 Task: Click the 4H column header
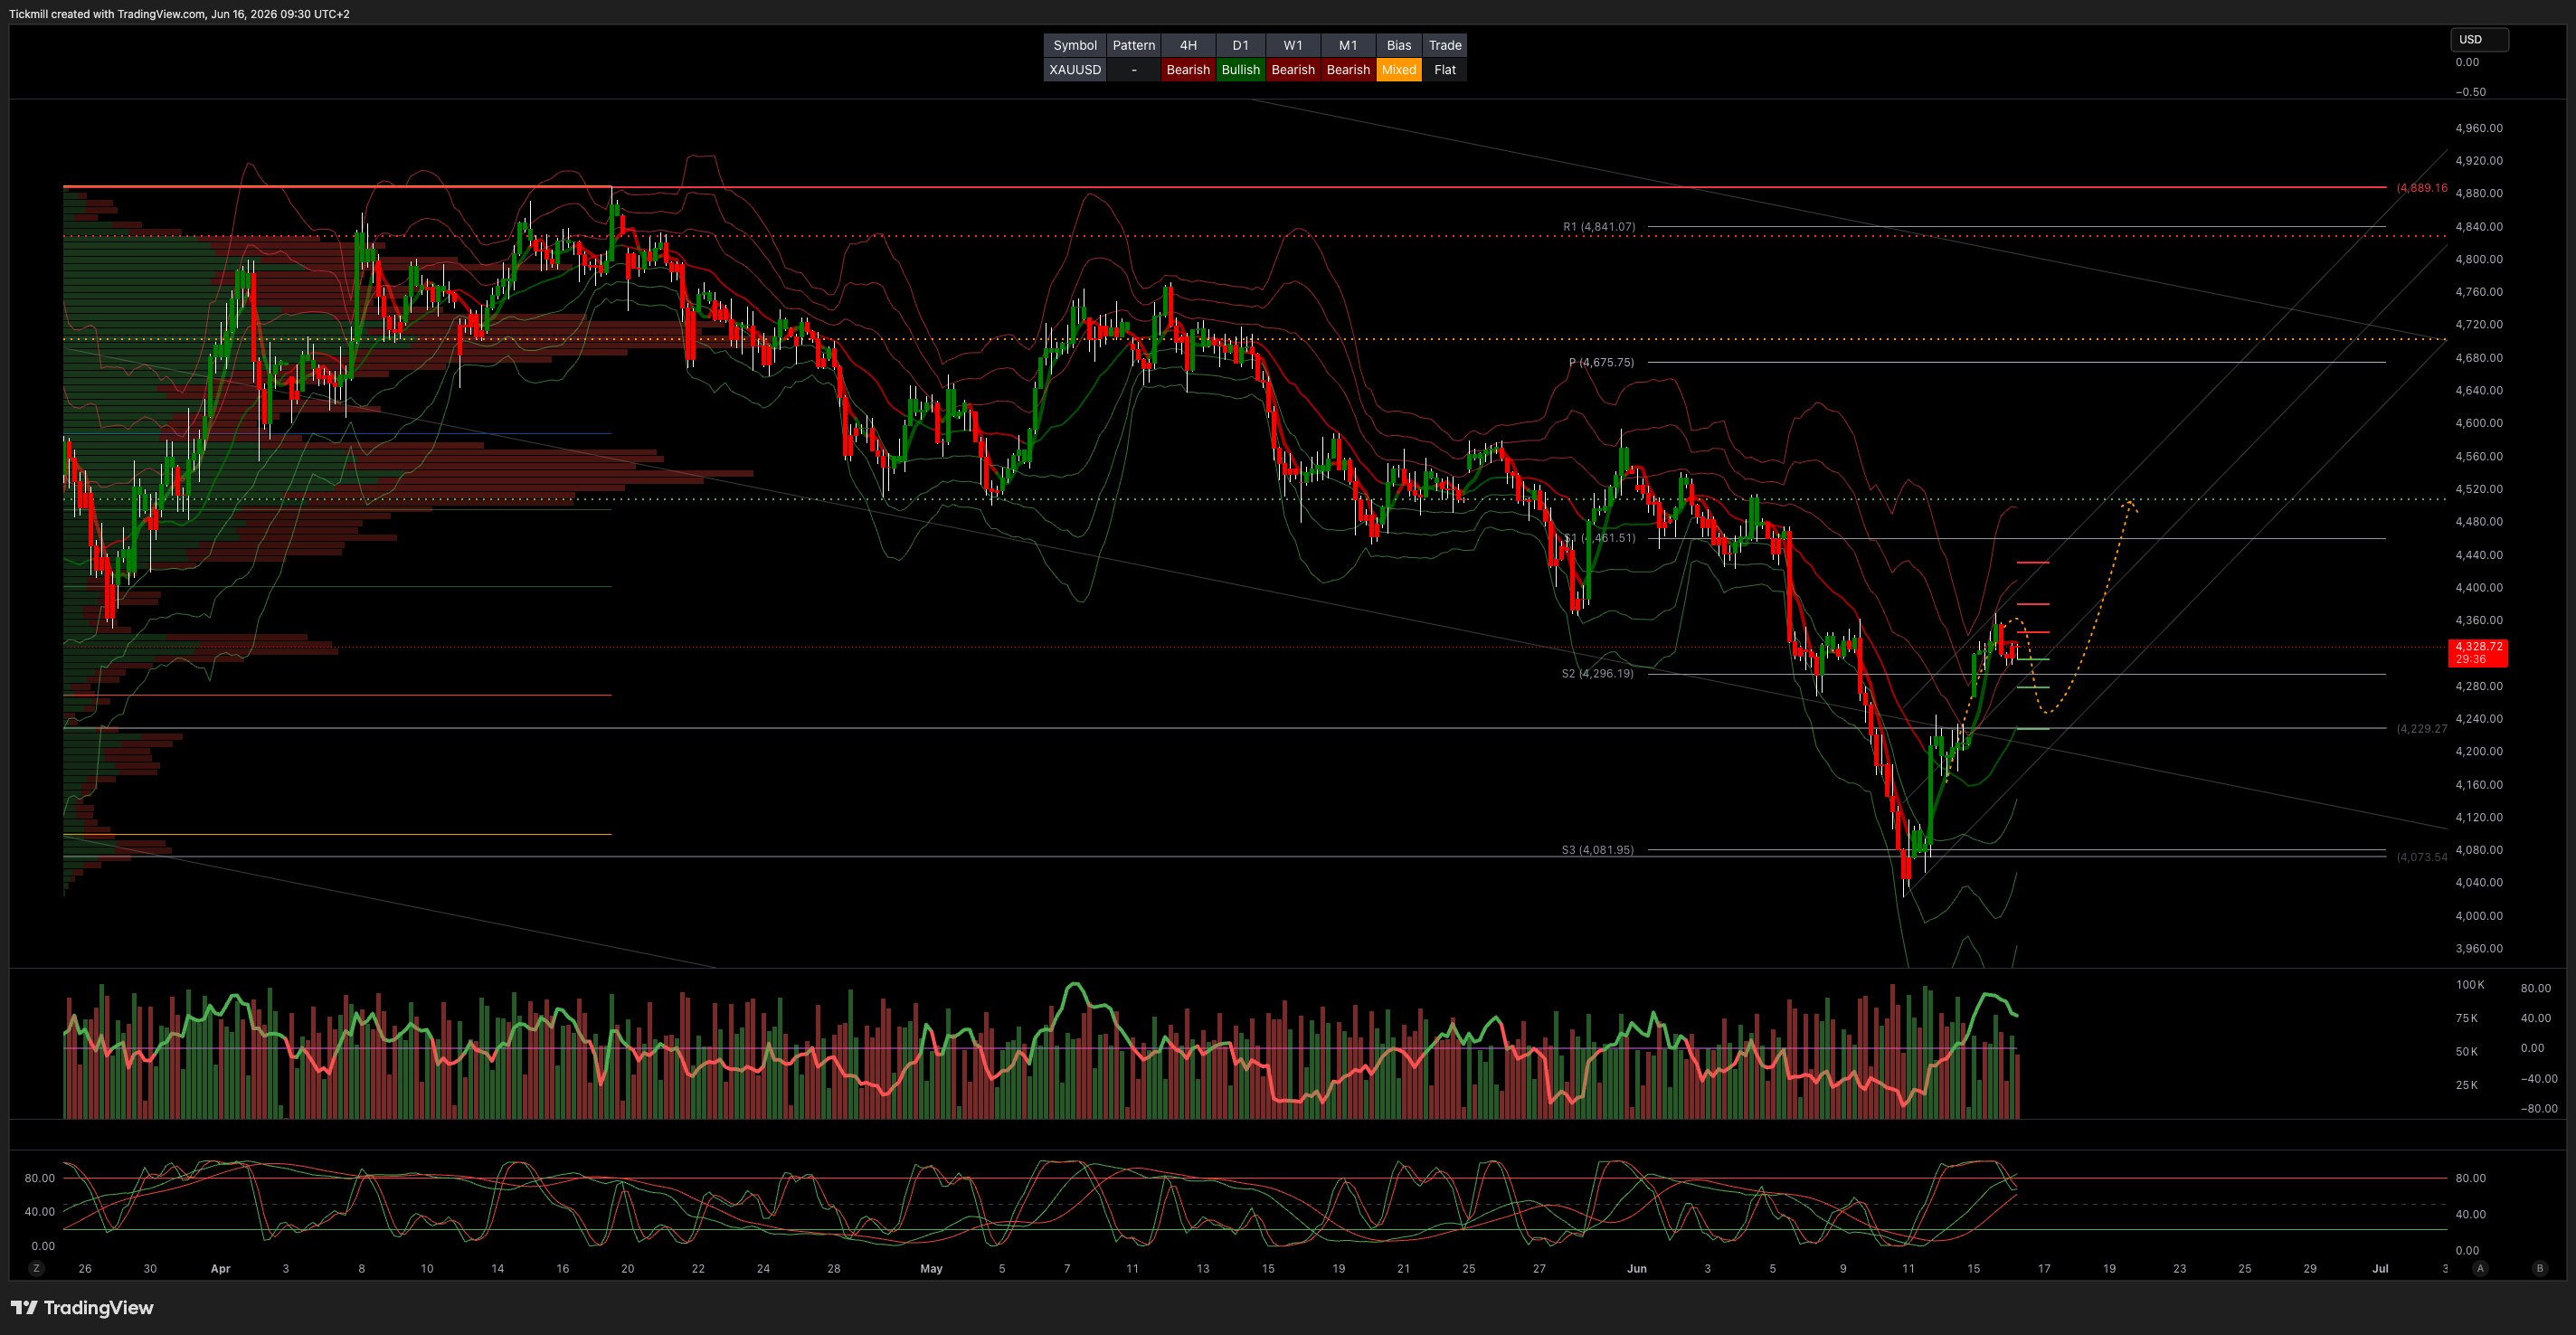pos(1188,45)
